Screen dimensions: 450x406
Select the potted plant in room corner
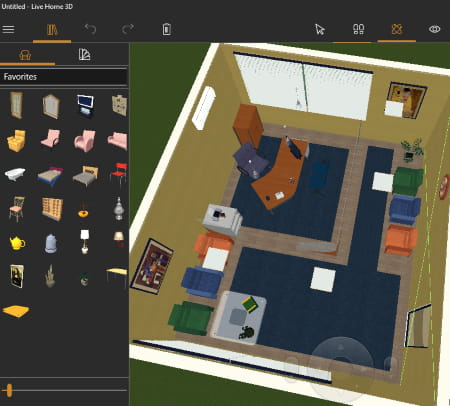click(413, 151)
